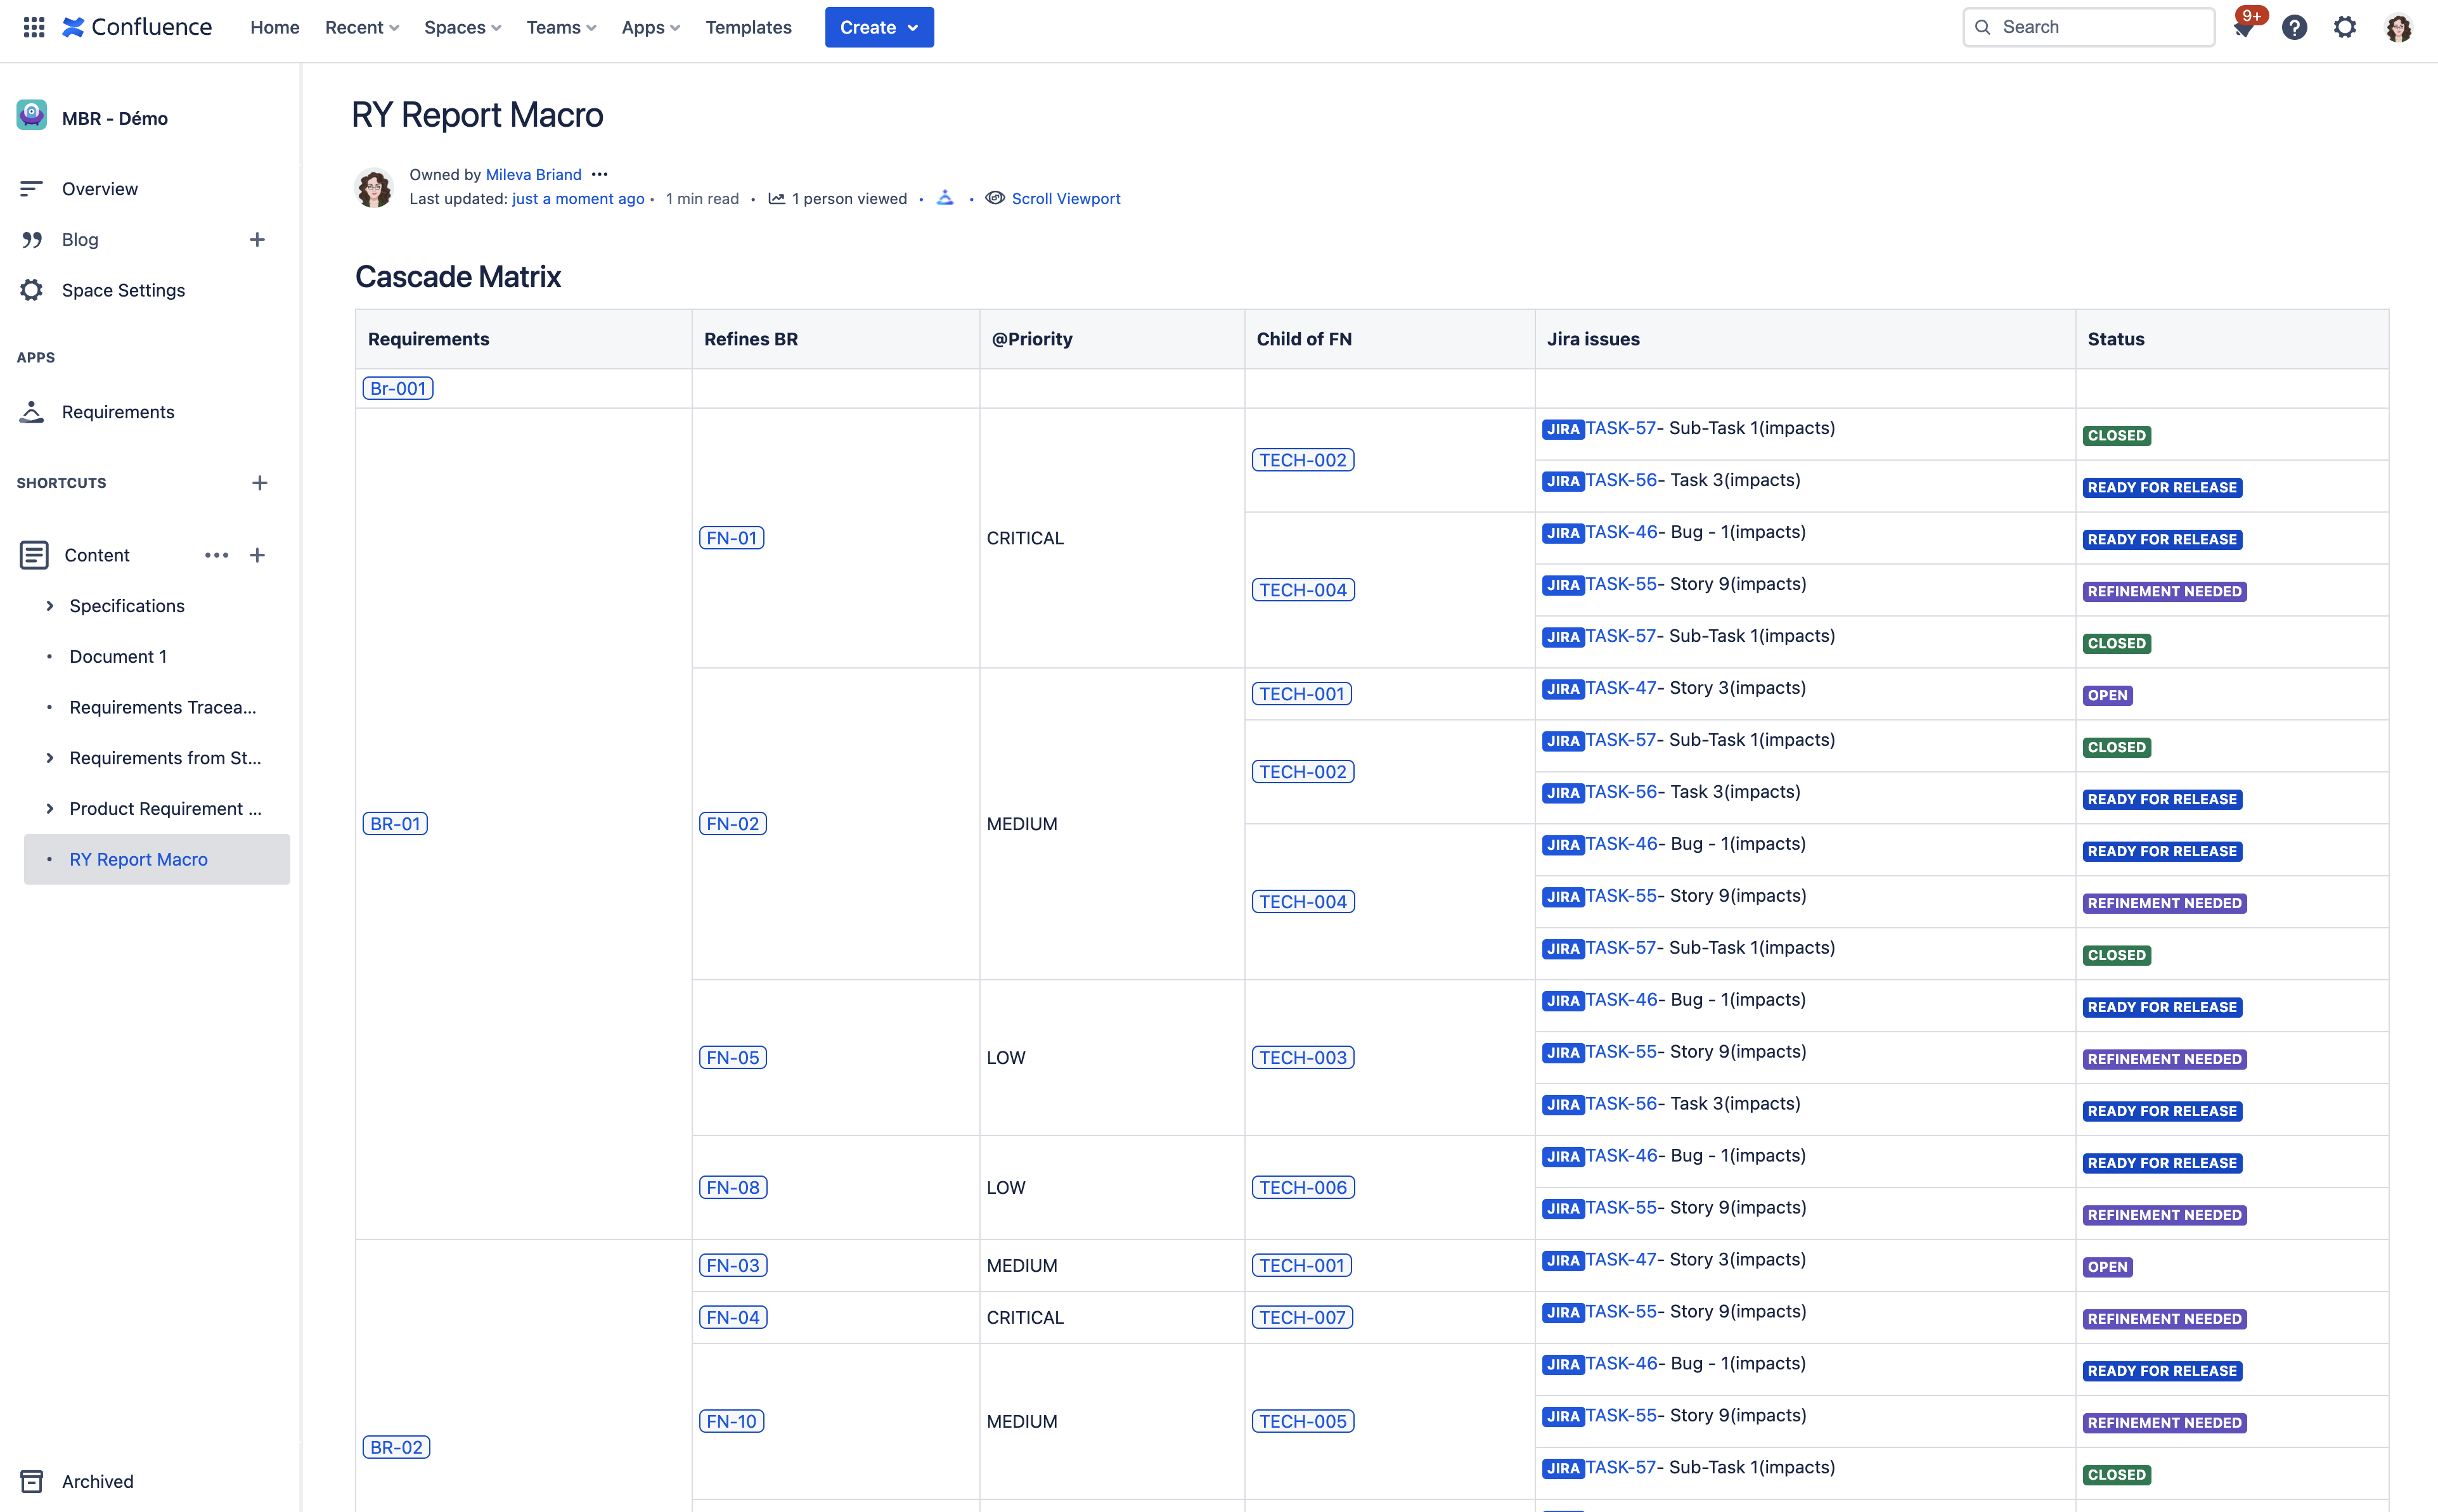Open the app switcher grid icon

(34, 27)
